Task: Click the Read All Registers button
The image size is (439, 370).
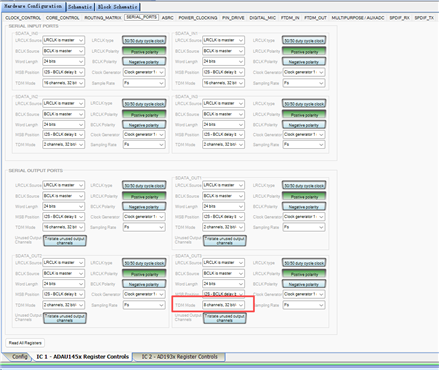Action: pyautogui.click(x=25, y=343)
